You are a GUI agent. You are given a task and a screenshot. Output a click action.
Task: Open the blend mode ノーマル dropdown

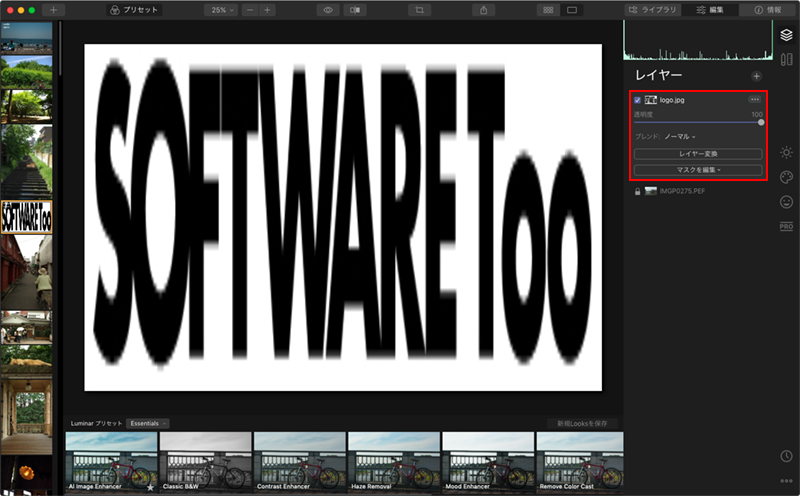[x=680, y=137]
